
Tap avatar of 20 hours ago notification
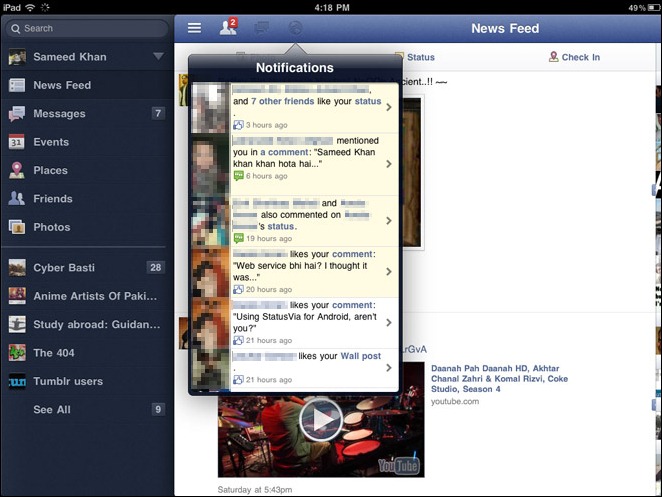point(210,272)
